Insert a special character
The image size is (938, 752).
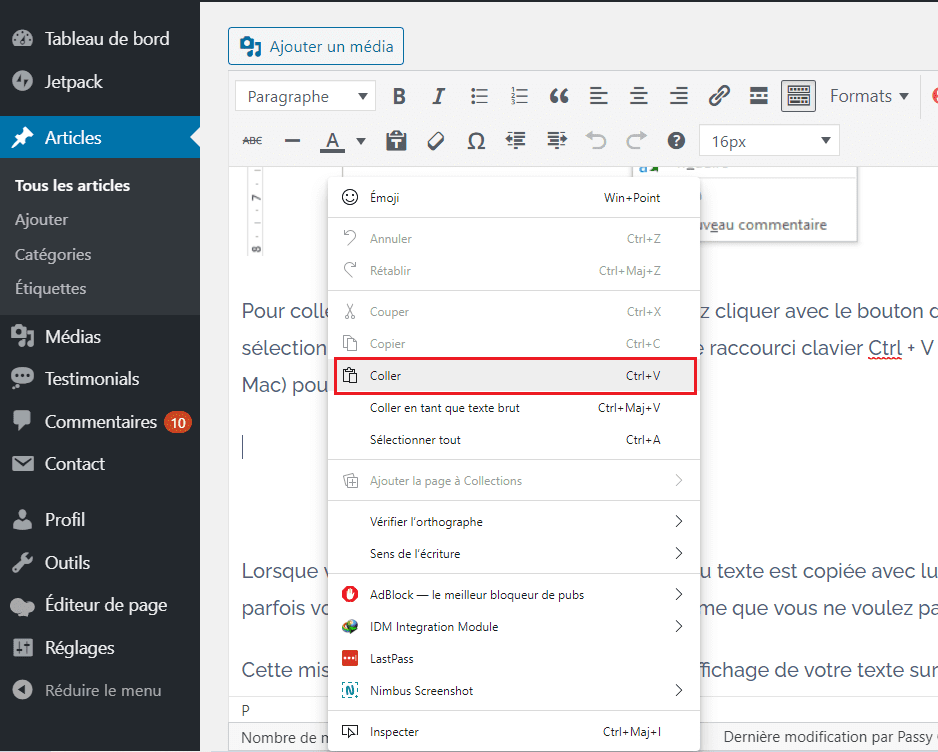pos(476,141)
